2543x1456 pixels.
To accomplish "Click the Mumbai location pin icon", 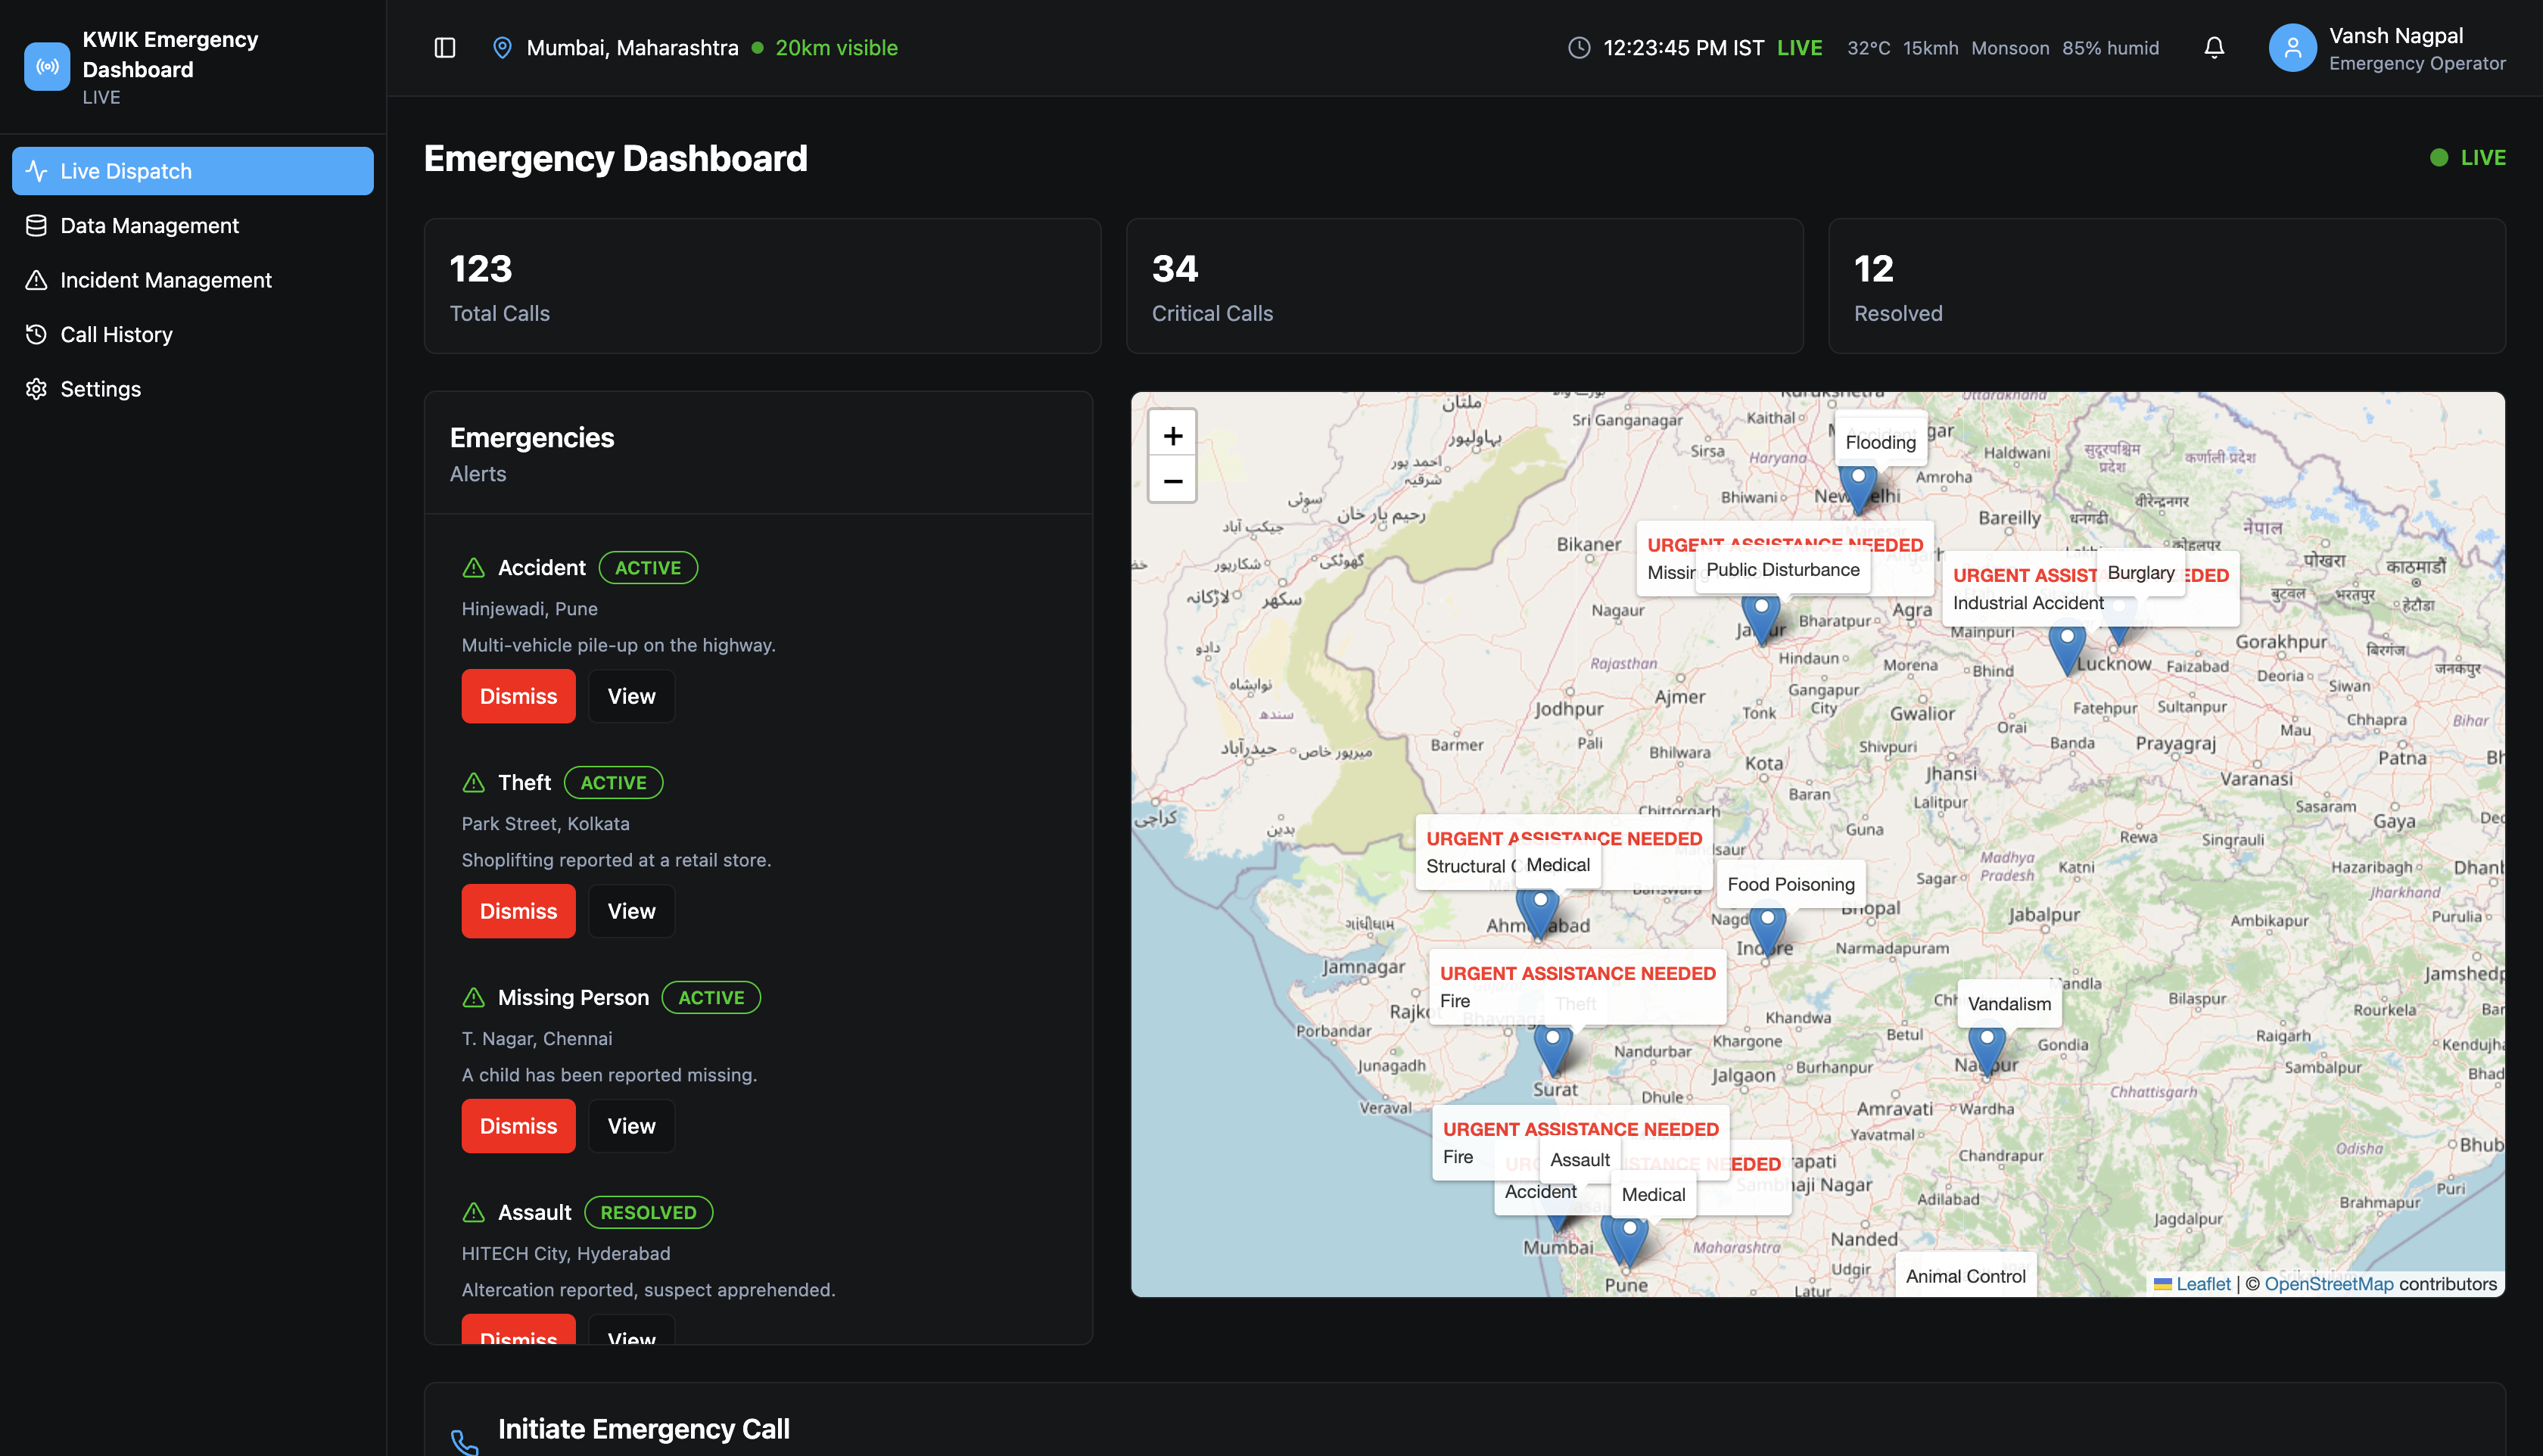I will point(502,48).
